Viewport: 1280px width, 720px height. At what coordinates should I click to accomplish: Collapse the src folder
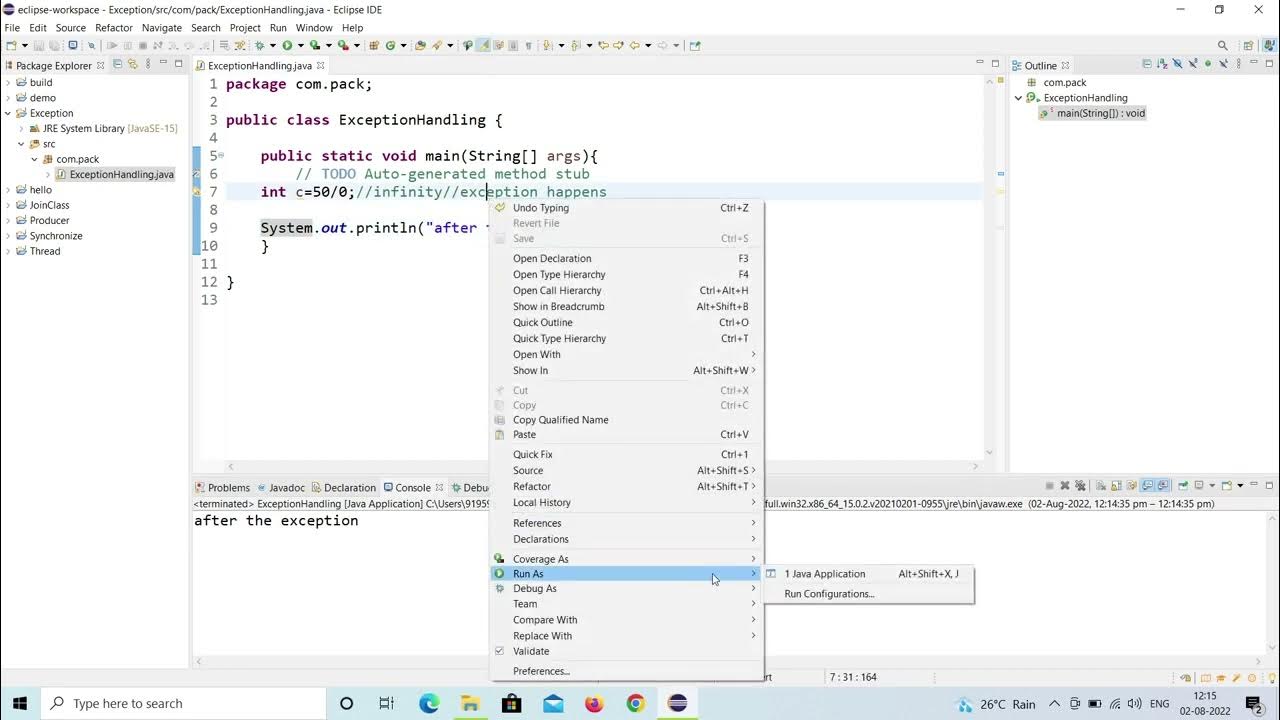pyautogui.click(x=21, y=144)
